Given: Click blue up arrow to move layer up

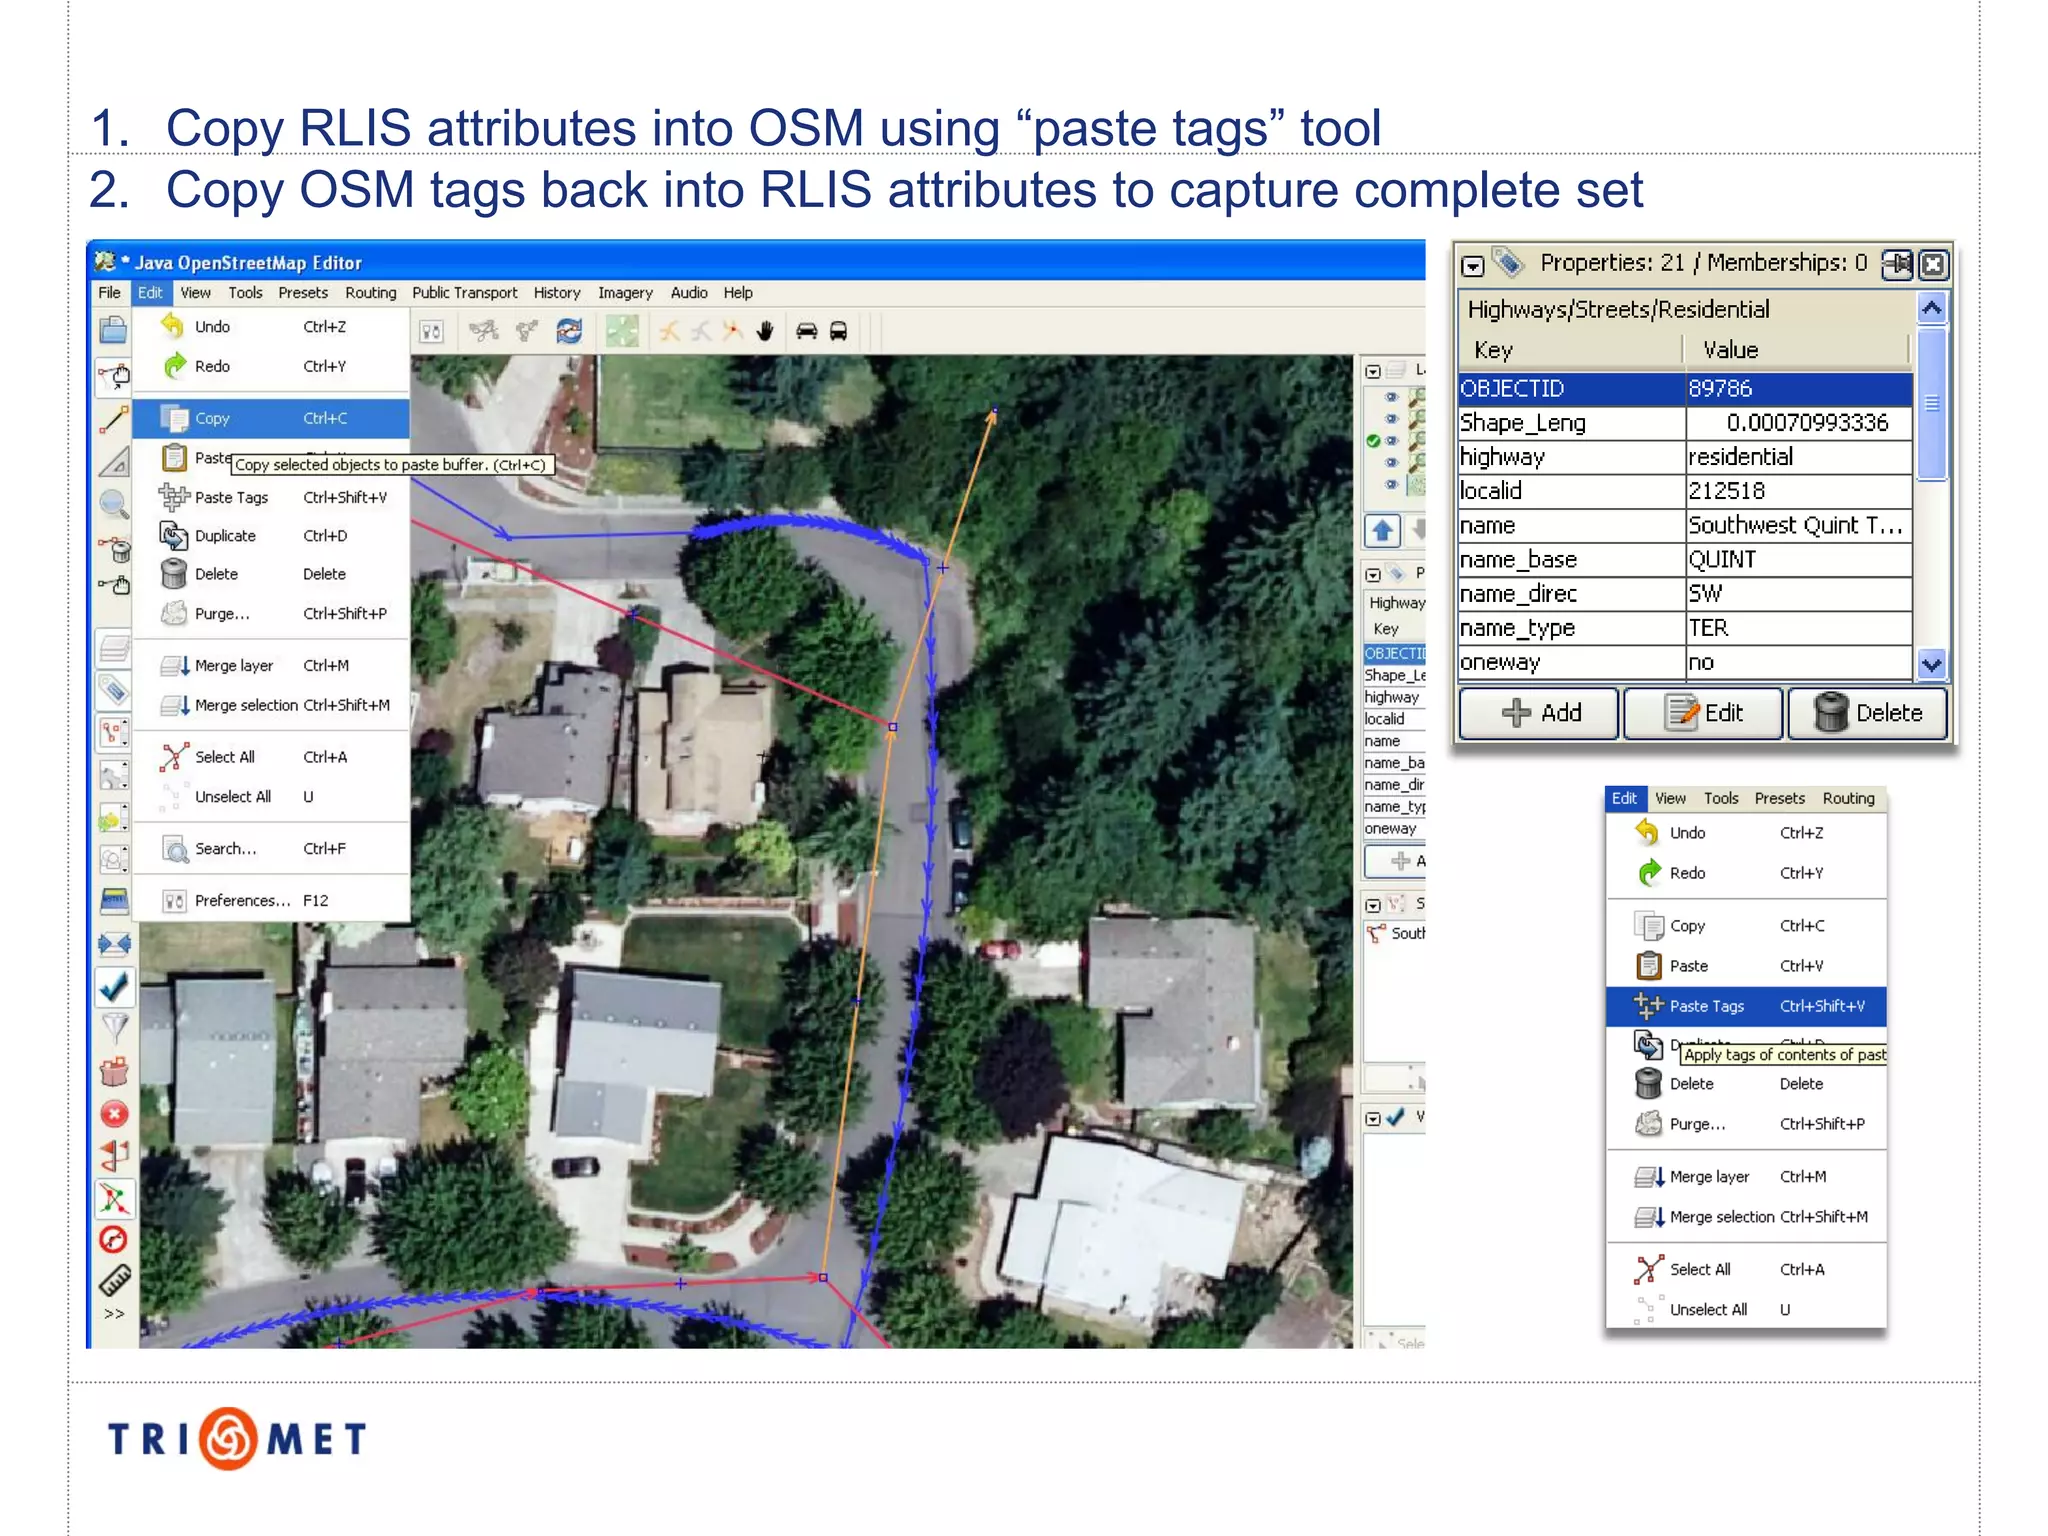Looking at the screenshot, I should coord(1383,530).
